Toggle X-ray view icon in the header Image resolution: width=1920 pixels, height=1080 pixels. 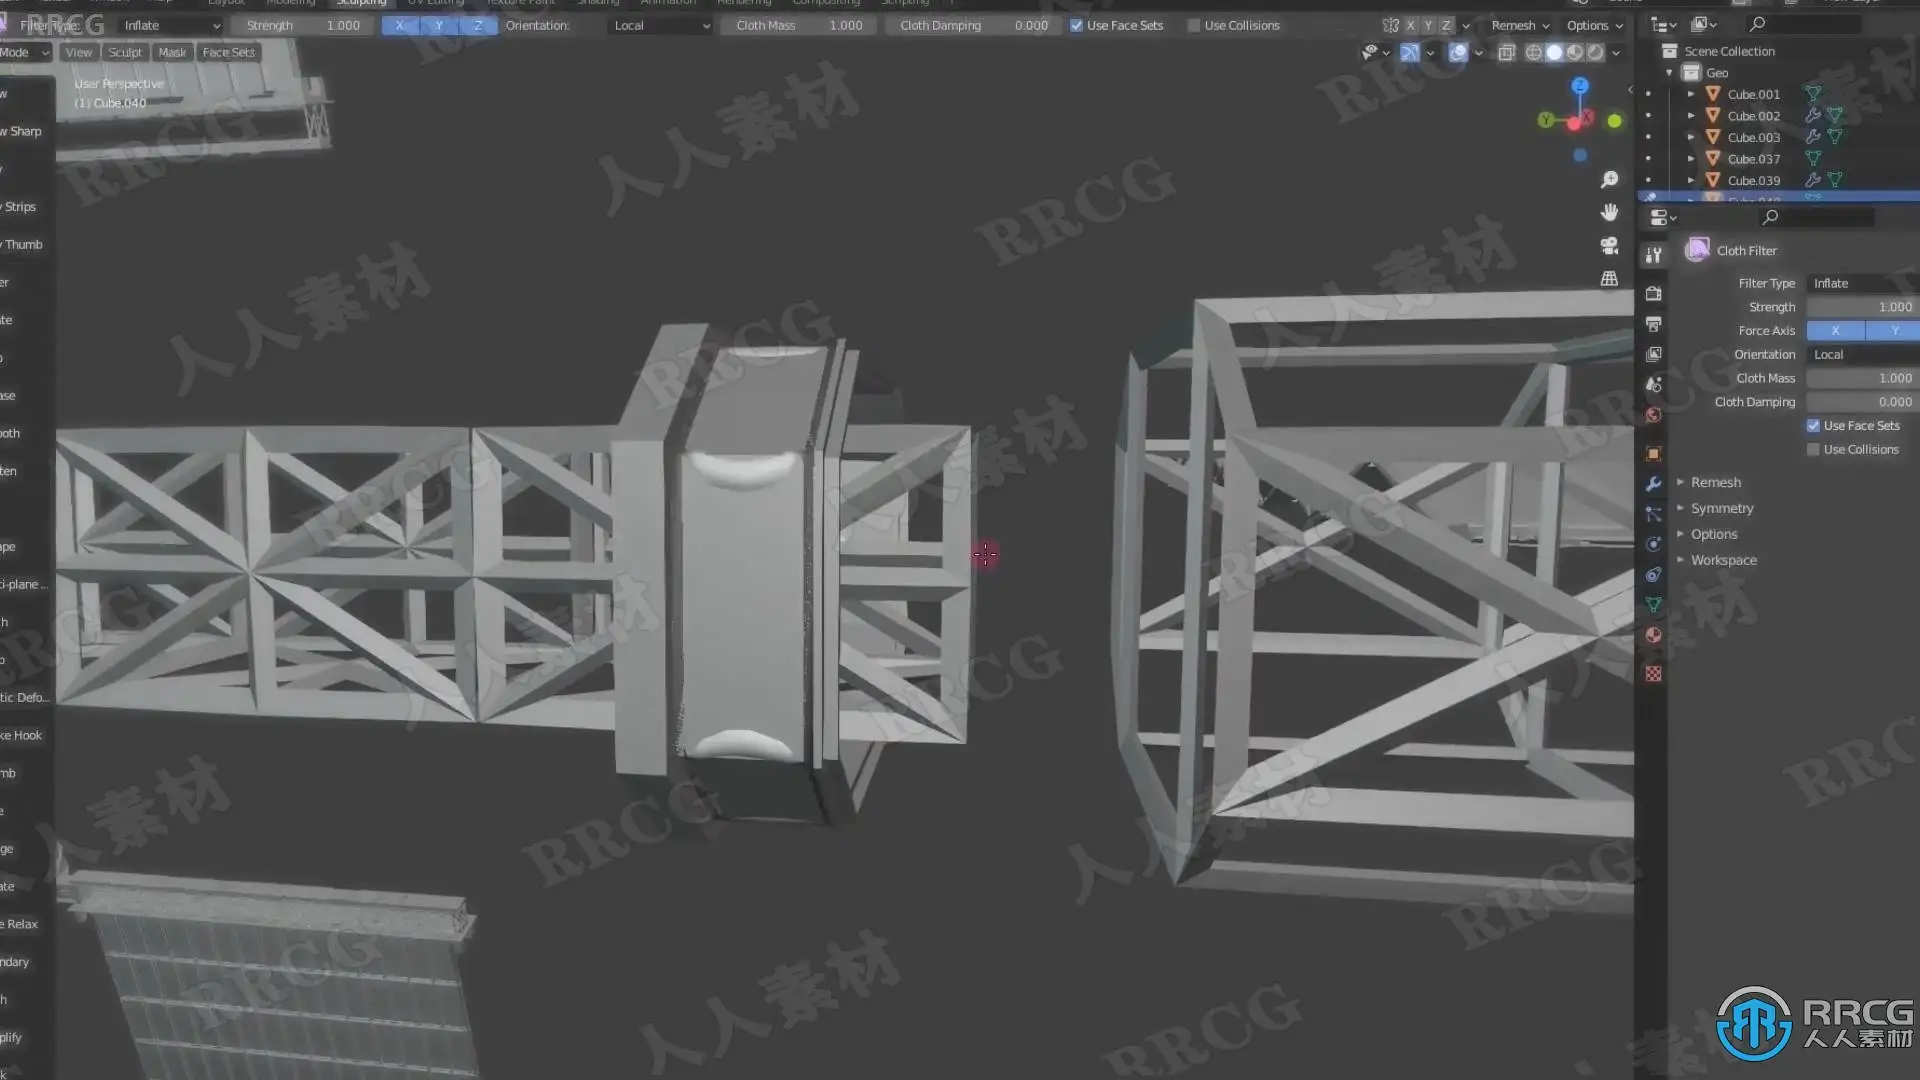point(1506,53)
